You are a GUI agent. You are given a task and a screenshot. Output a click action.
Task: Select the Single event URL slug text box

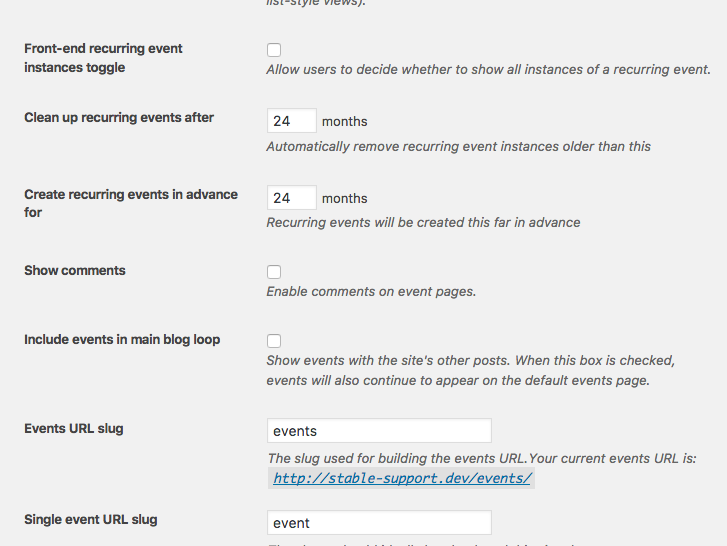click(379, 523)
